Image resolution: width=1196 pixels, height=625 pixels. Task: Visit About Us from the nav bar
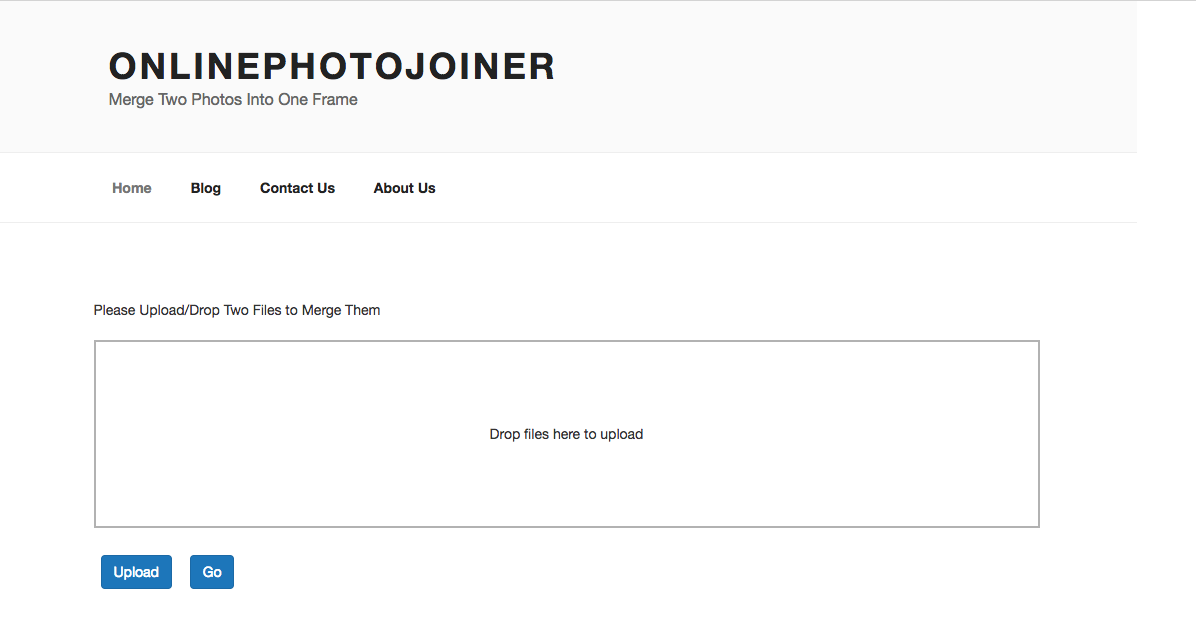point(404,188)
